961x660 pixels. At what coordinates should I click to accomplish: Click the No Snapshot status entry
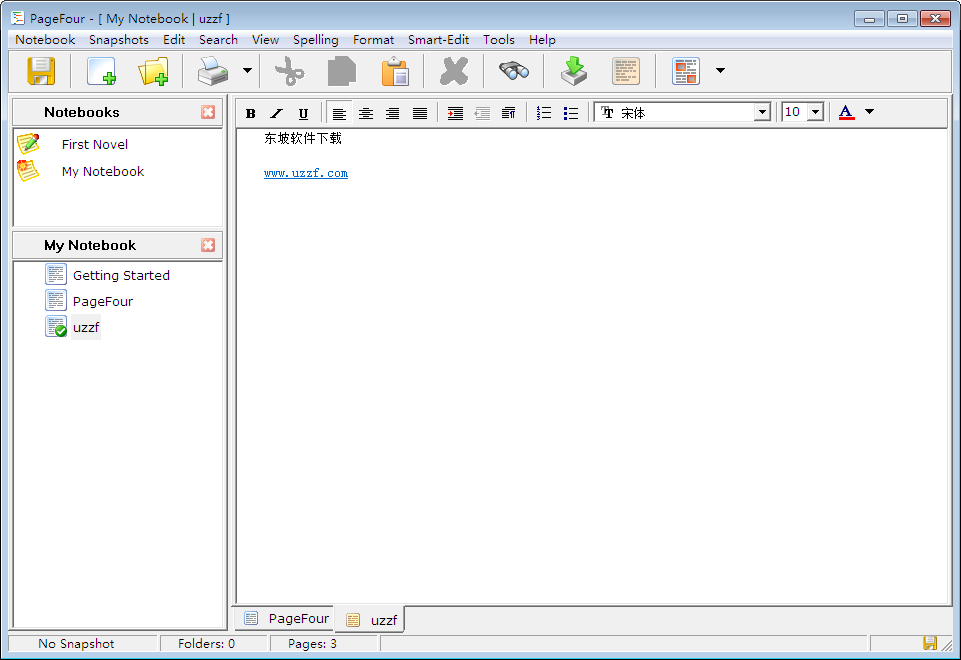click(x=76, y=643)
